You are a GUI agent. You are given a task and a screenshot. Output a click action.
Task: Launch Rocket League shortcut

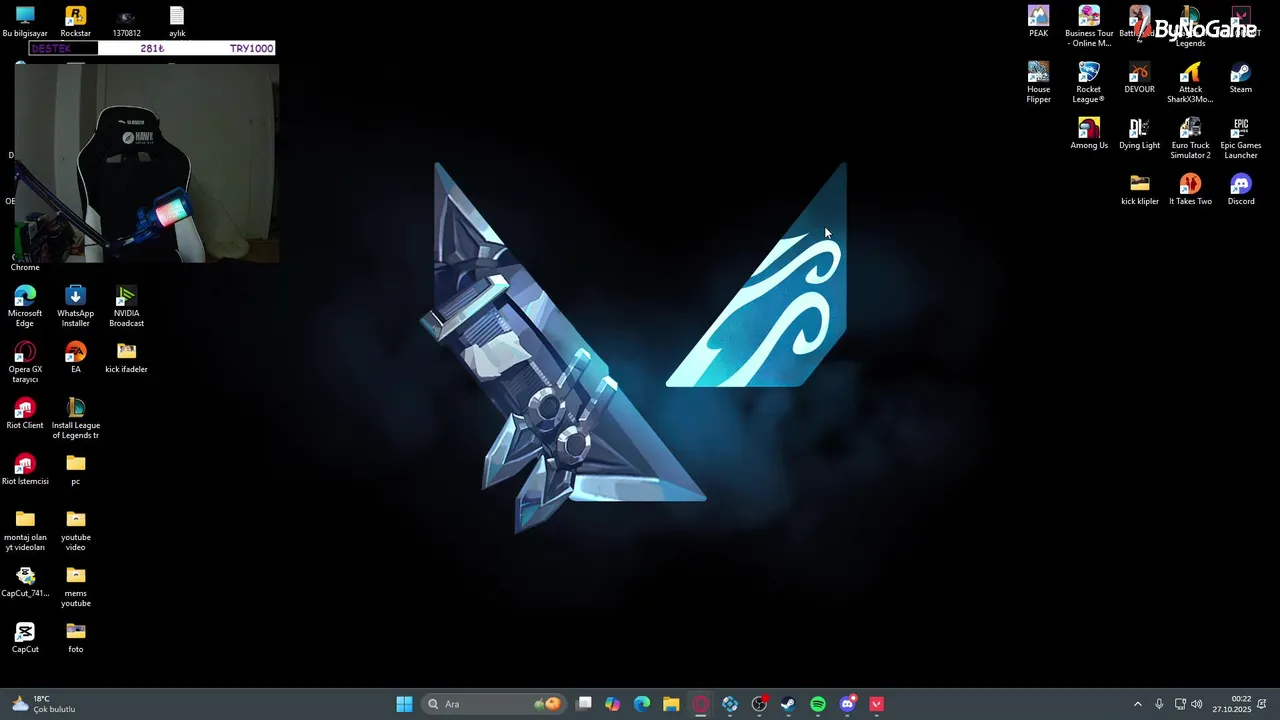pyautogui.click(x=1089, y=82)
